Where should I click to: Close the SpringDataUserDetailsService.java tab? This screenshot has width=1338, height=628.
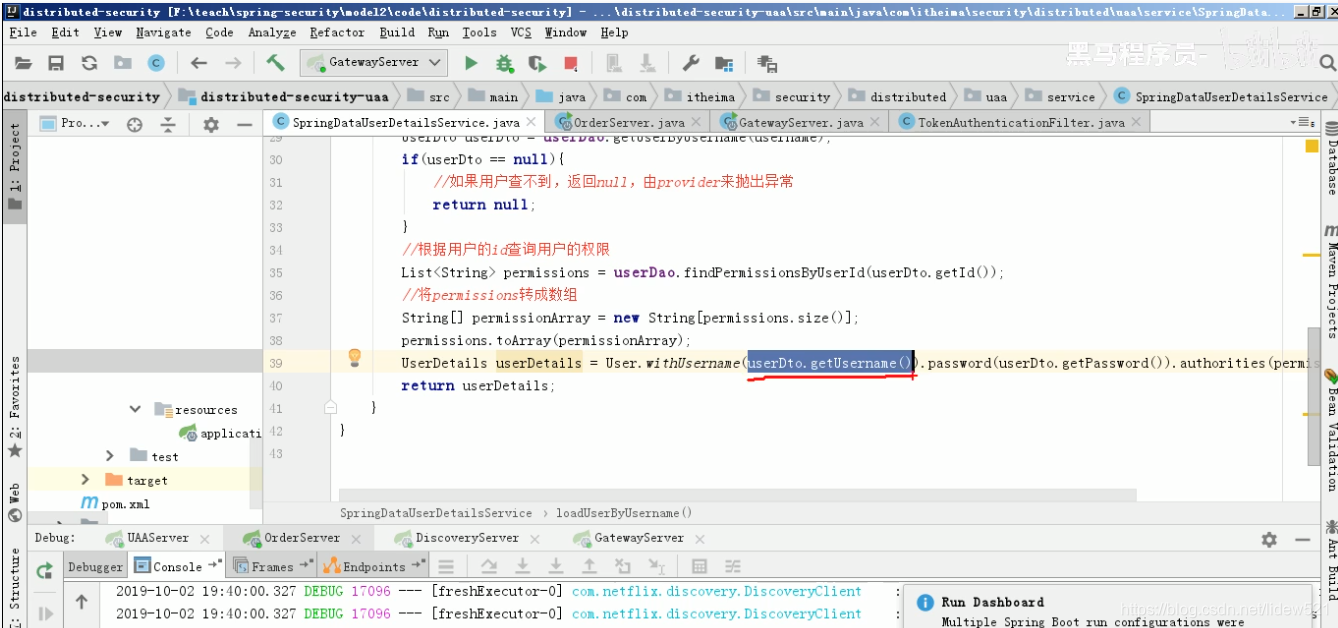point(532,122)
